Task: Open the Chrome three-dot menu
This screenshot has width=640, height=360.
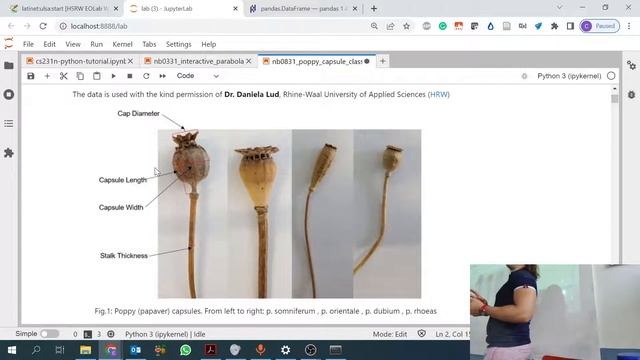Action: coord(629,26)
